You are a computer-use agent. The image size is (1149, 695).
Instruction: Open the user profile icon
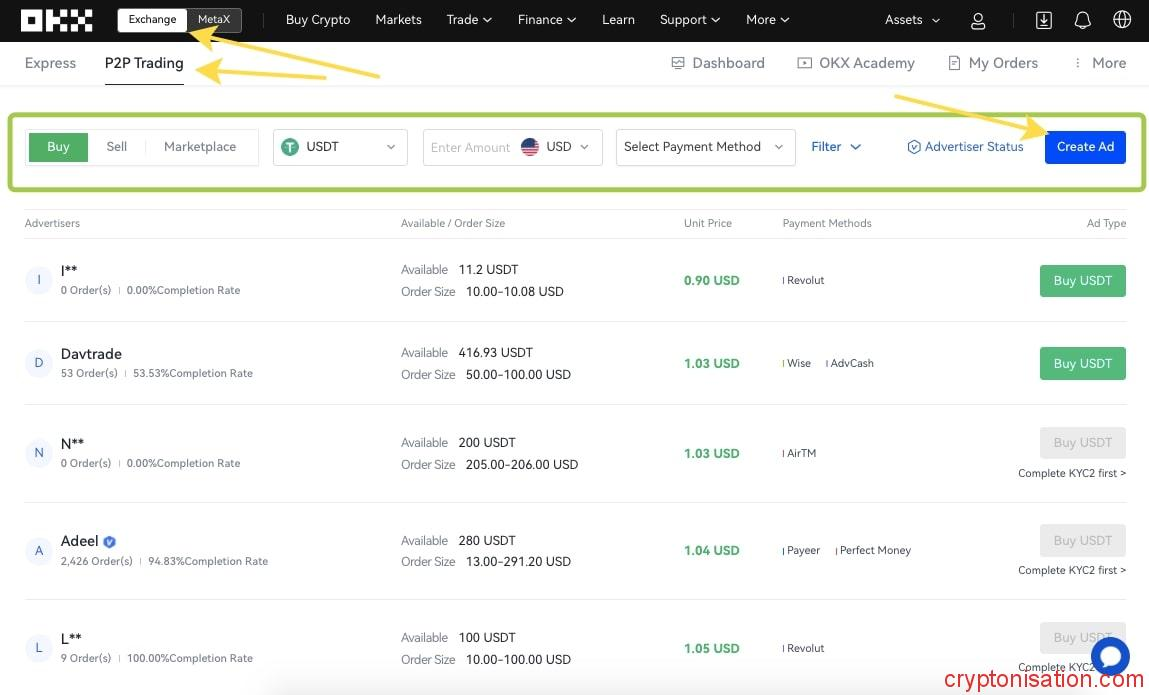(978, 20)
